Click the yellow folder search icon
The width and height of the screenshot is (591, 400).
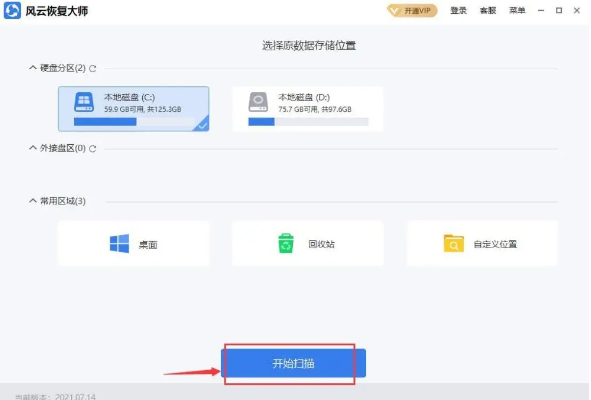pyautogui.click(x=454, y=244)
